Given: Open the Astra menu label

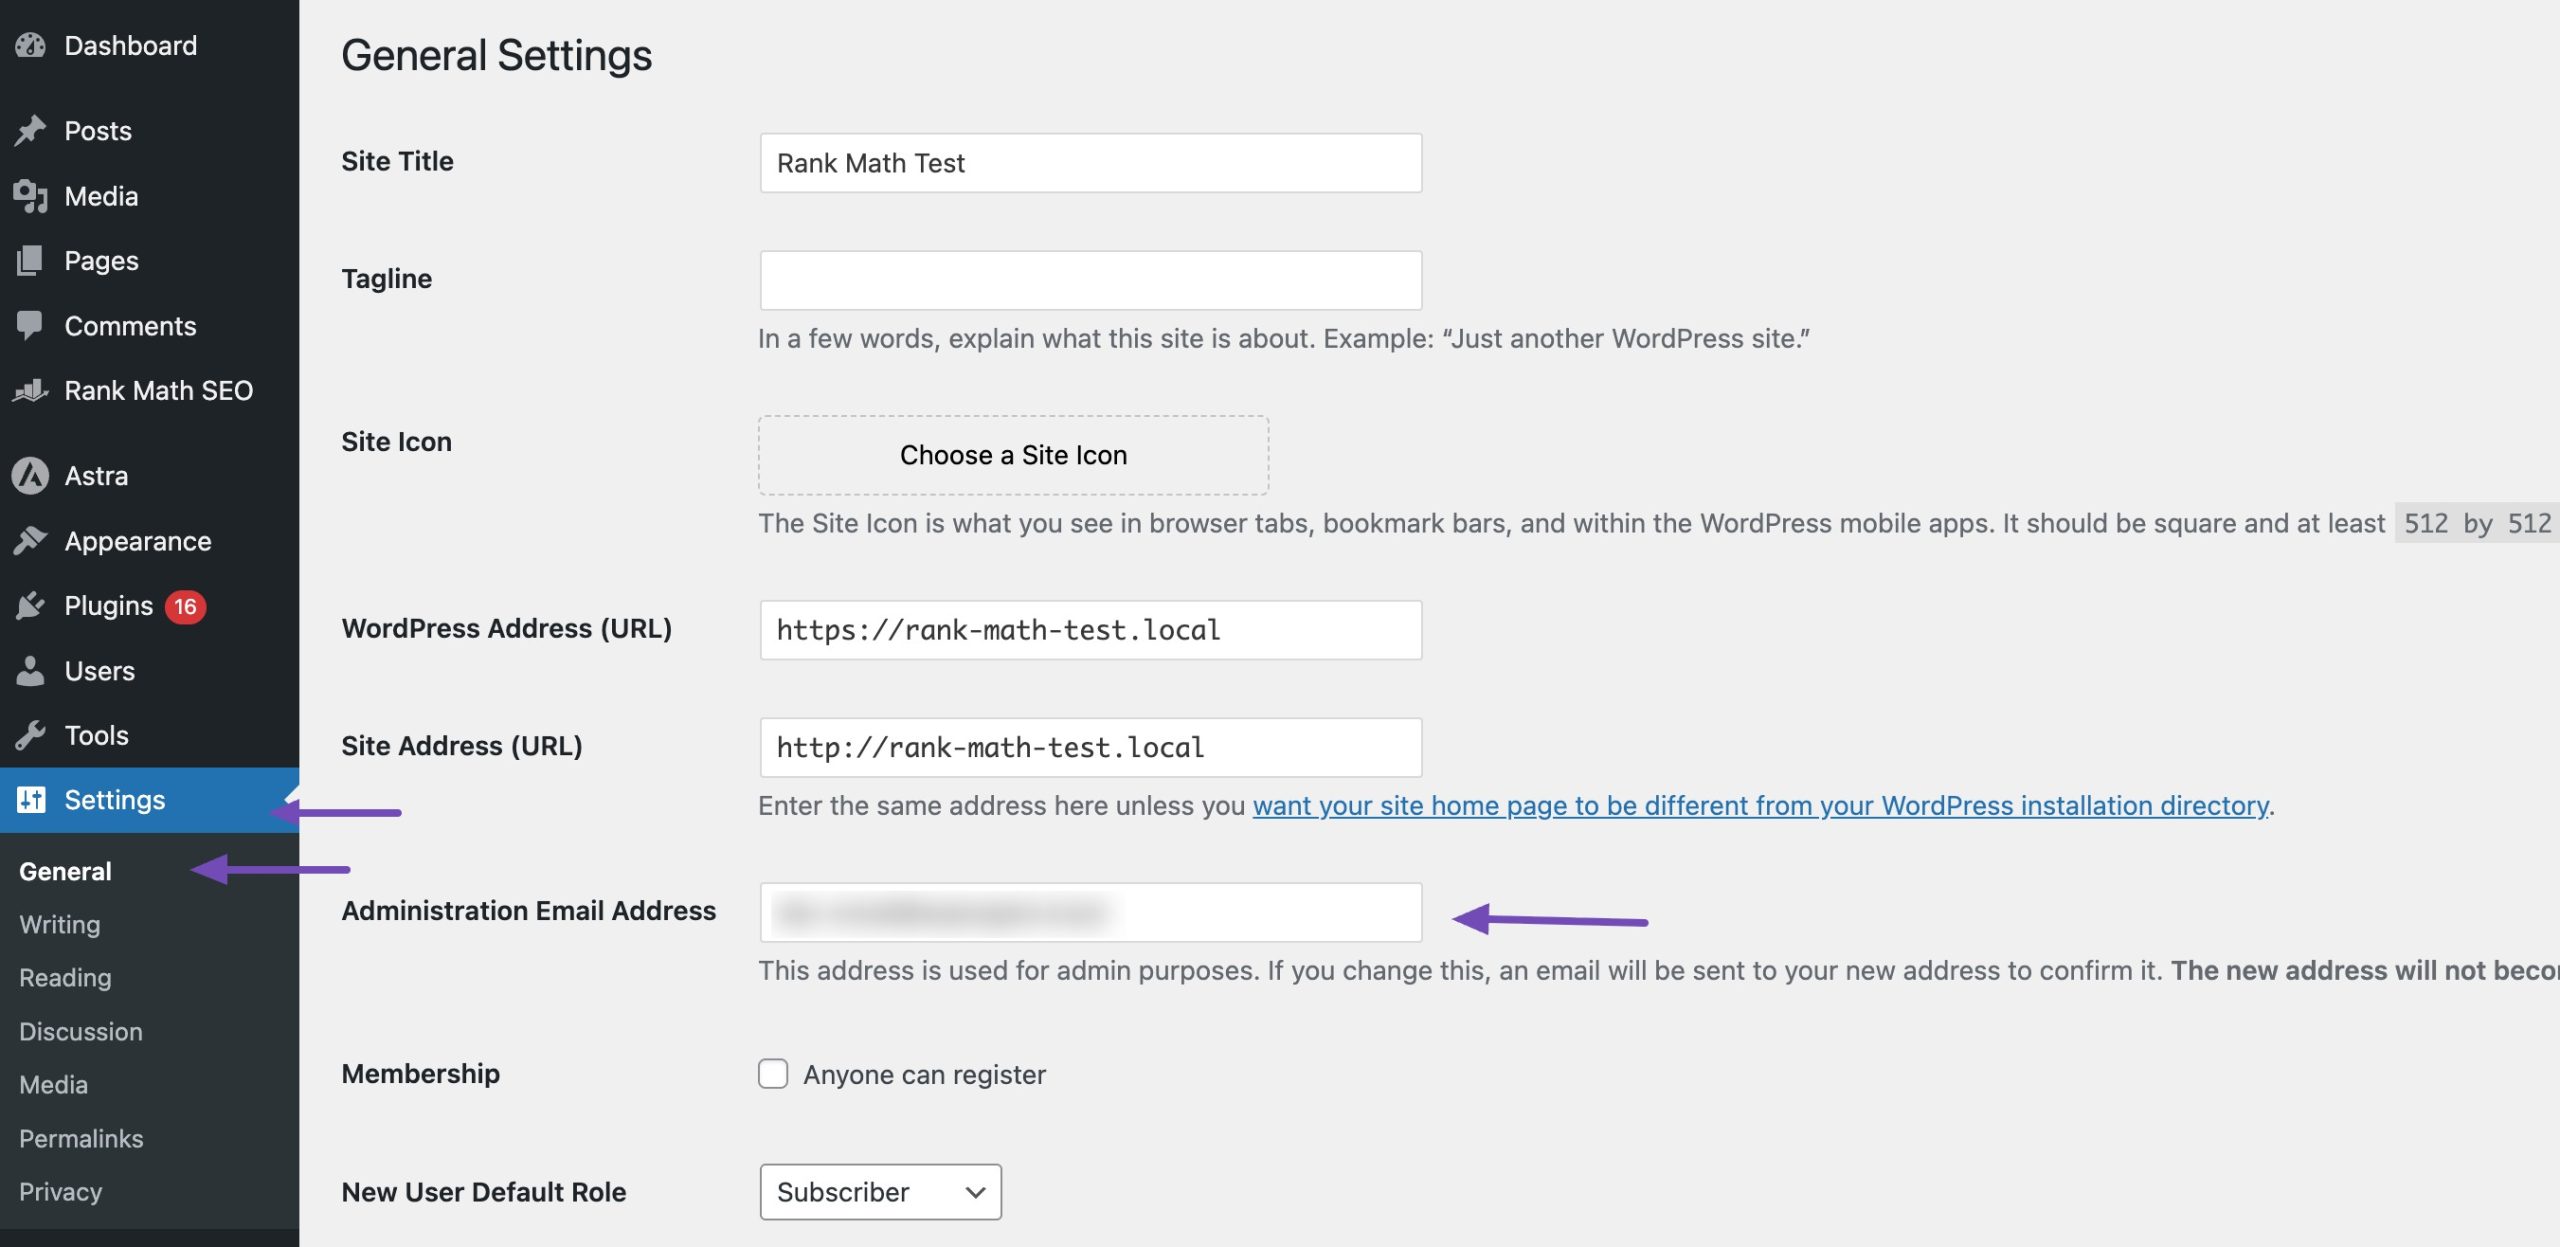Looking at the screenshot, I should coord(96,476).
